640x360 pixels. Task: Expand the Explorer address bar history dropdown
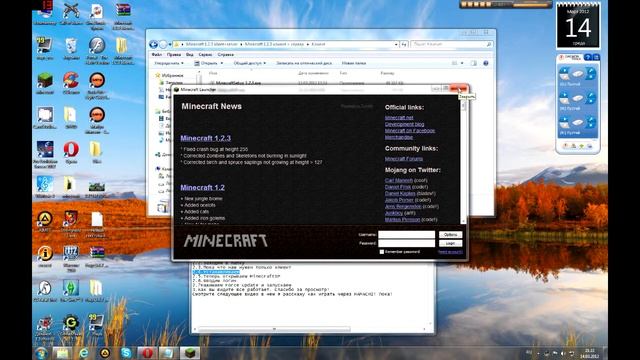(x=396, y=44)
